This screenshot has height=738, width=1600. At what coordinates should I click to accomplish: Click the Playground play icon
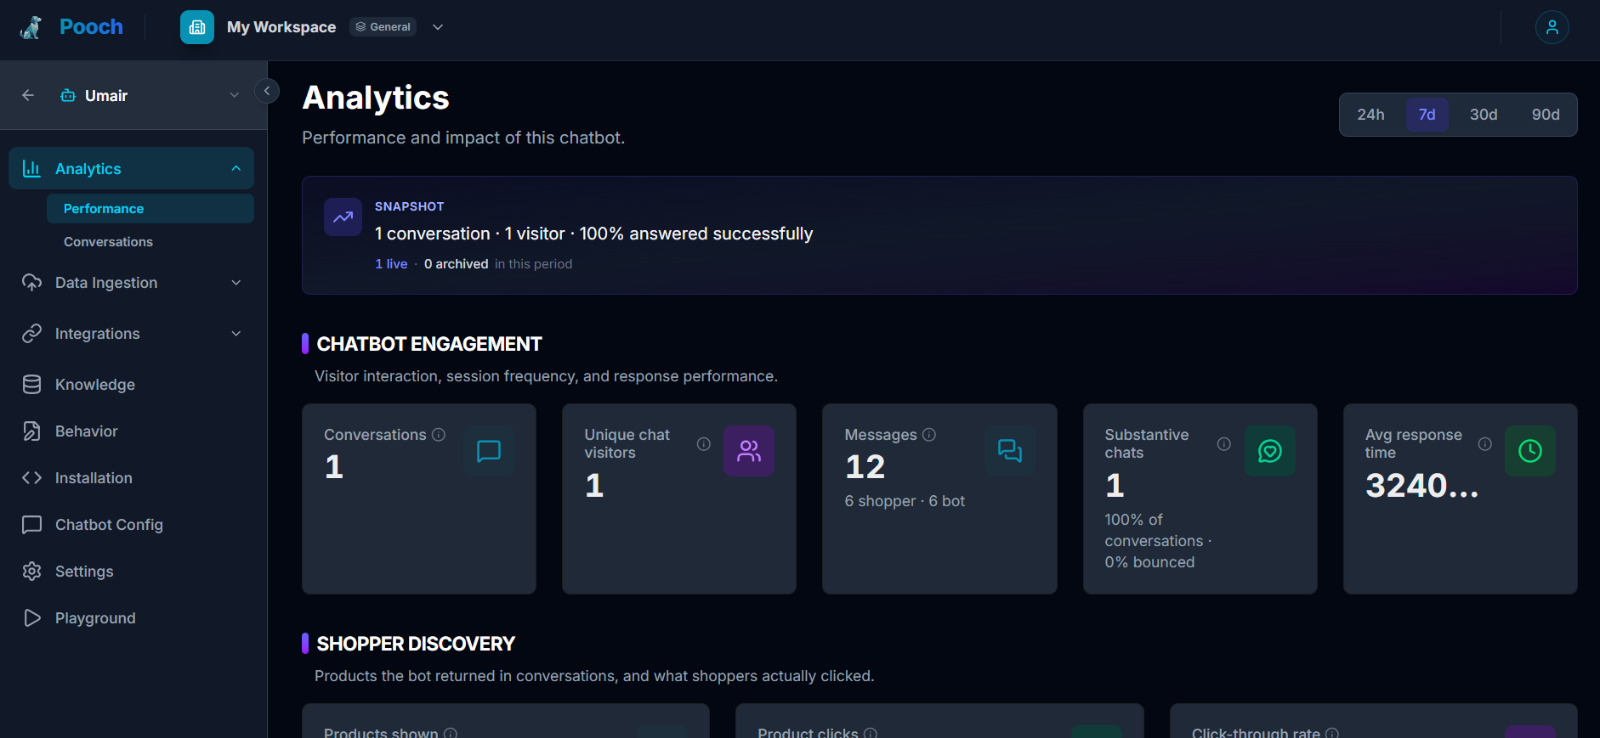[x=32, y=618]
